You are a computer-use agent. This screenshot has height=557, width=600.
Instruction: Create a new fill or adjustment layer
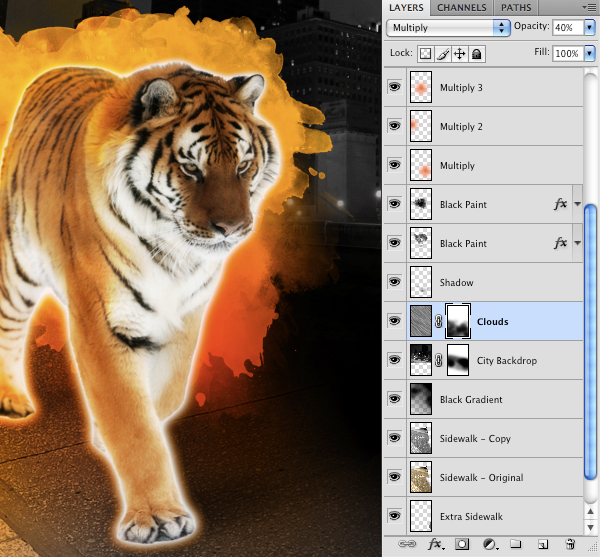[x=490, y=544]
